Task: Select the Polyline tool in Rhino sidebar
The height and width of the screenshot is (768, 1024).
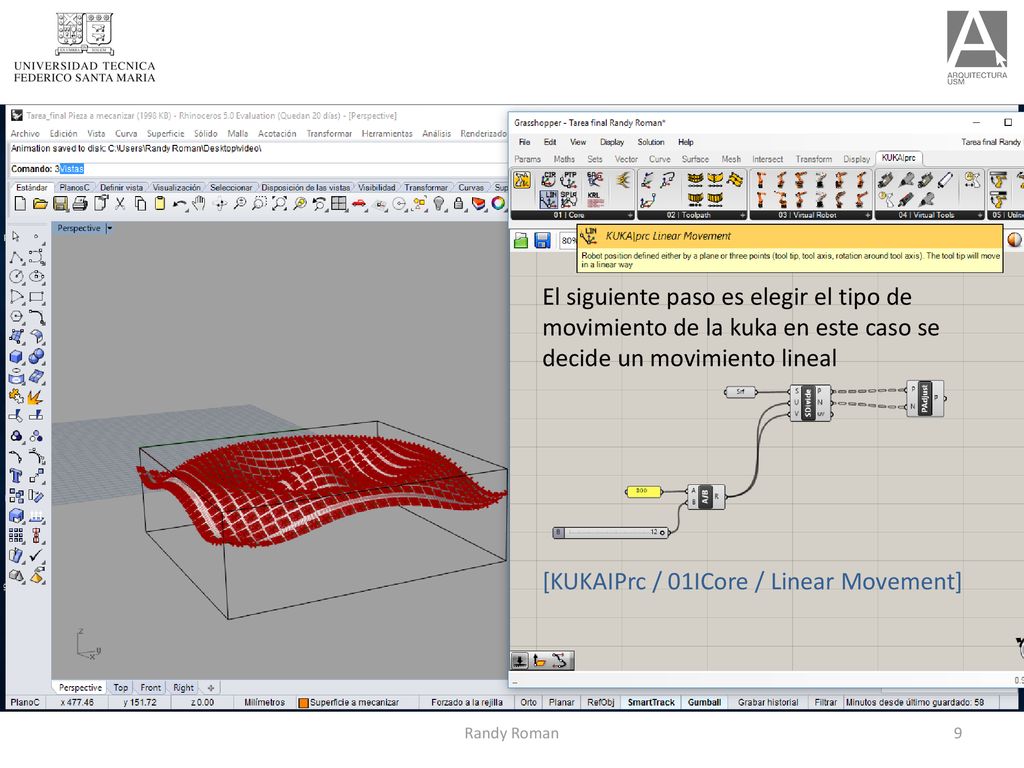Action: pyautogui.click(x=16, y=257)
